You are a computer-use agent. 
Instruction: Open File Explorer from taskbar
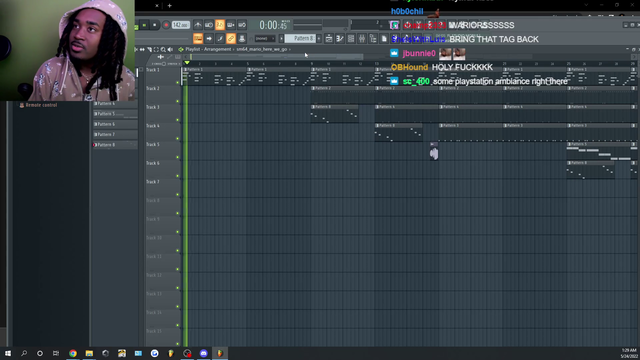tap(89, 353)
